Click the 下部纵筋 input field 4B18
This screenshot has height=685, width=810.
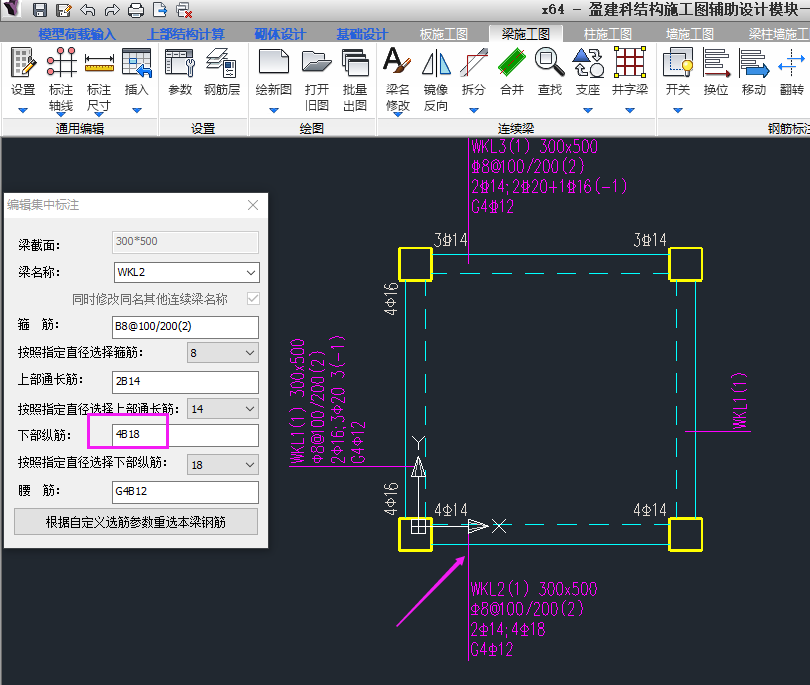coord(185,435)
